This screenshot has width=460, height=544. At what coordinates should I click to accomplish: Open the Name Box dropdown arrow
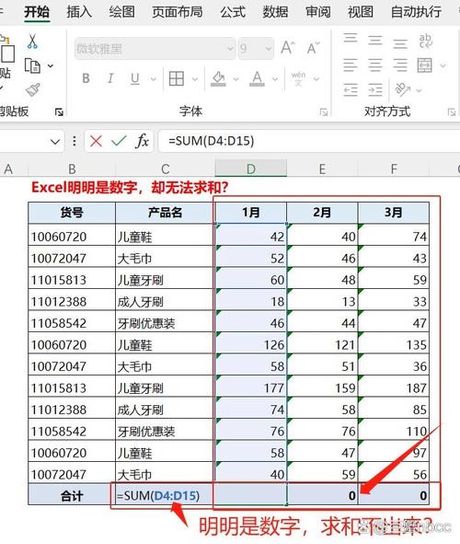click(x=55, y=142)
